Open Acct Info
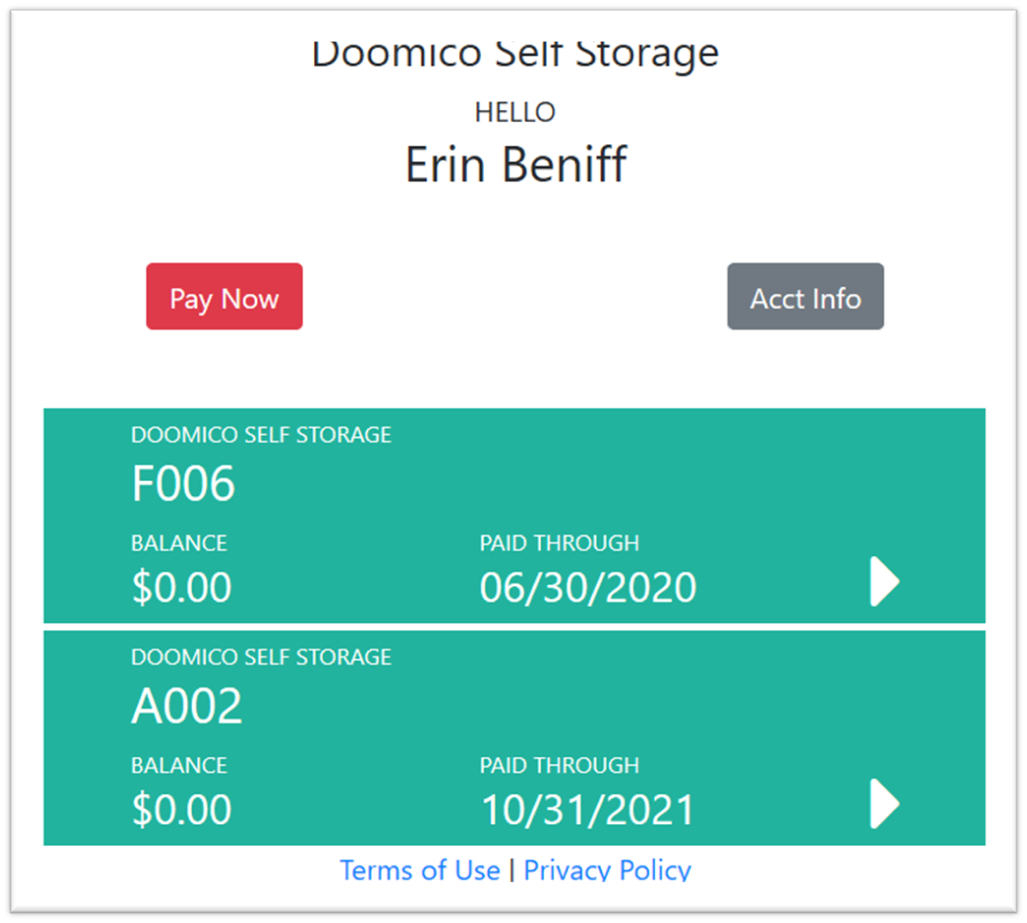 point(805,297)
